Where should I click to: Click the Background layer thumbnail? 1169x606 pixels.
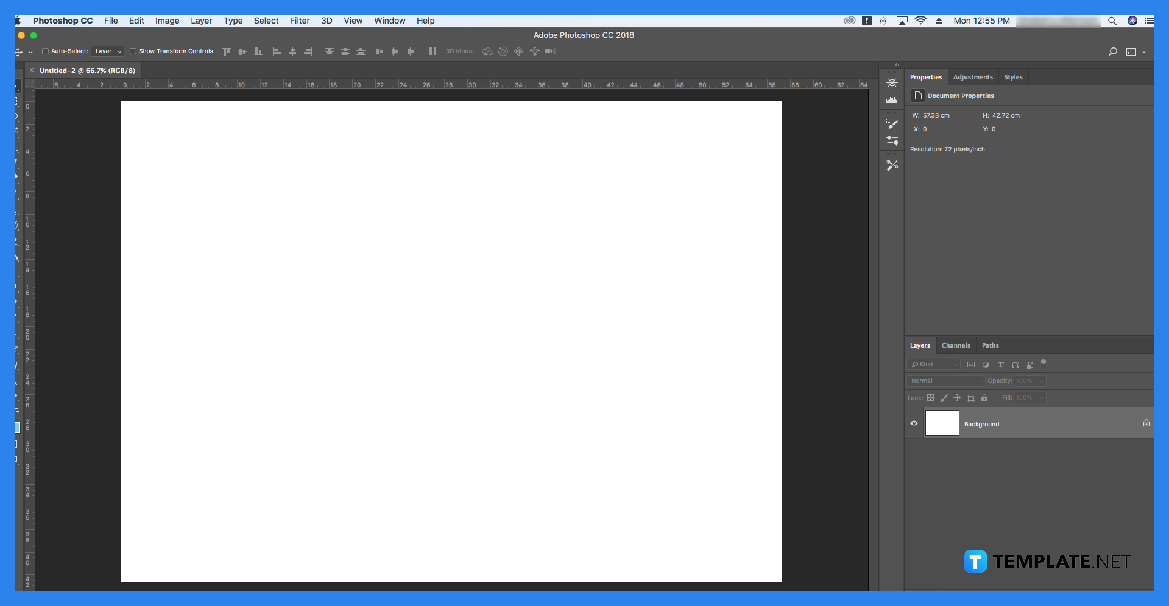coord(941,423)
